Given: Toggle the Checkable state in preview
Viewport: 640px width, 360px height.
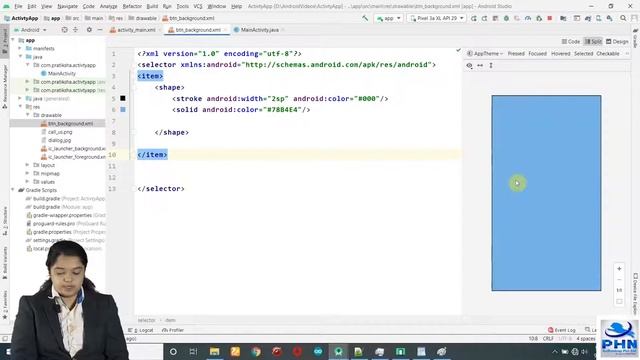Looking at the screenshot, I should [x=608, y=53].
